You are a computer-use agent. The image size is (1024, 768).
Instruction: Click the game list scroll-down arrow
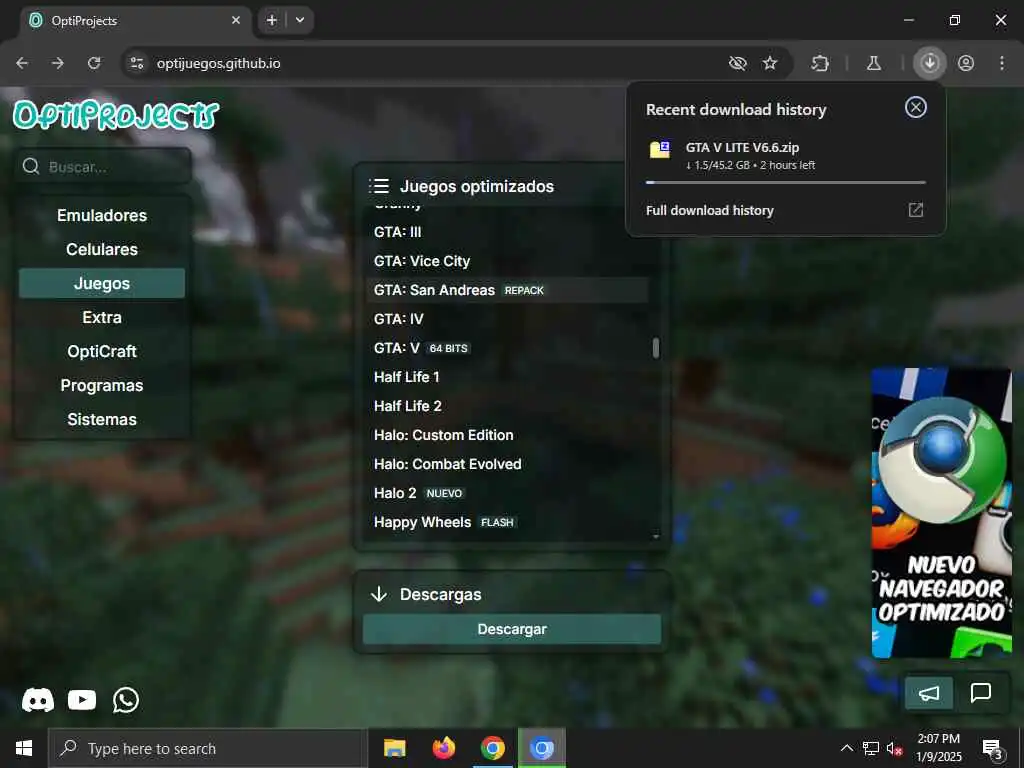[656, 536]
